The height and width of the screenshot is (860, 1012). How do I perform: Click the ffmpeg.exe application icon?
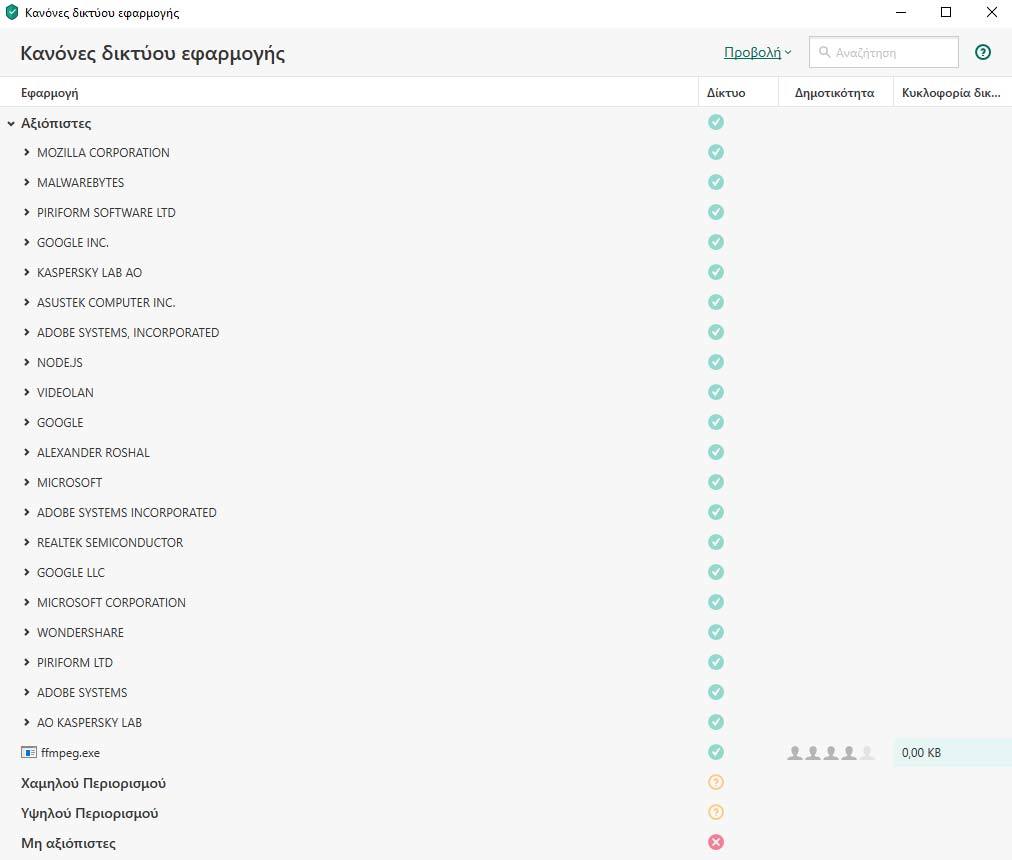click(x=28, y=752)
